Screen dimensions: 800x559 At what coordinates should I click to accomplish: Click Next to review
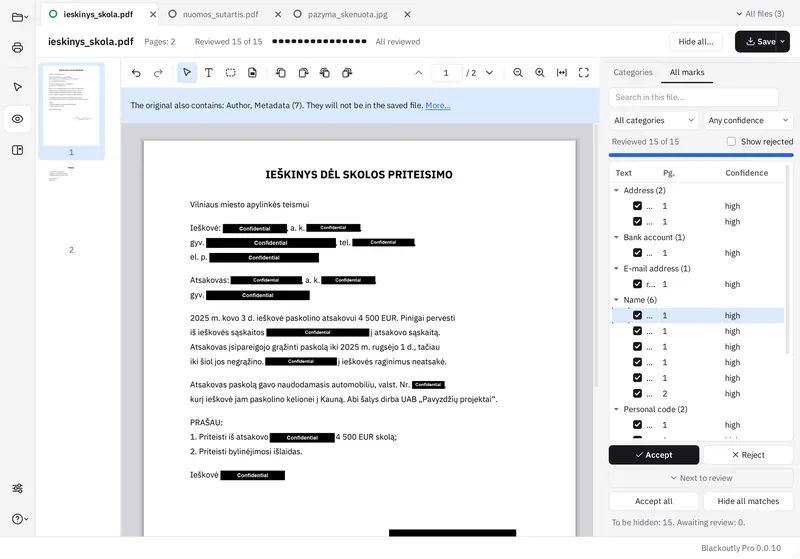[x=701, y=478]
